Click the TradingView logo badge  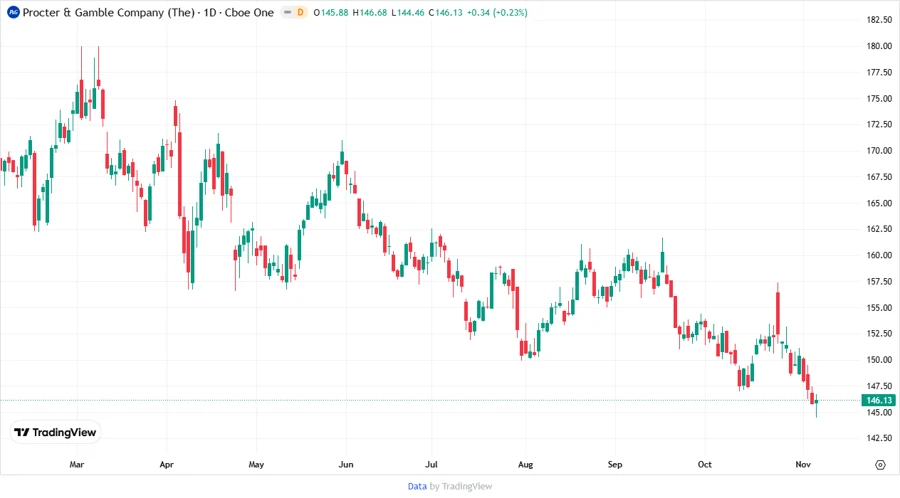click(56, 433)
